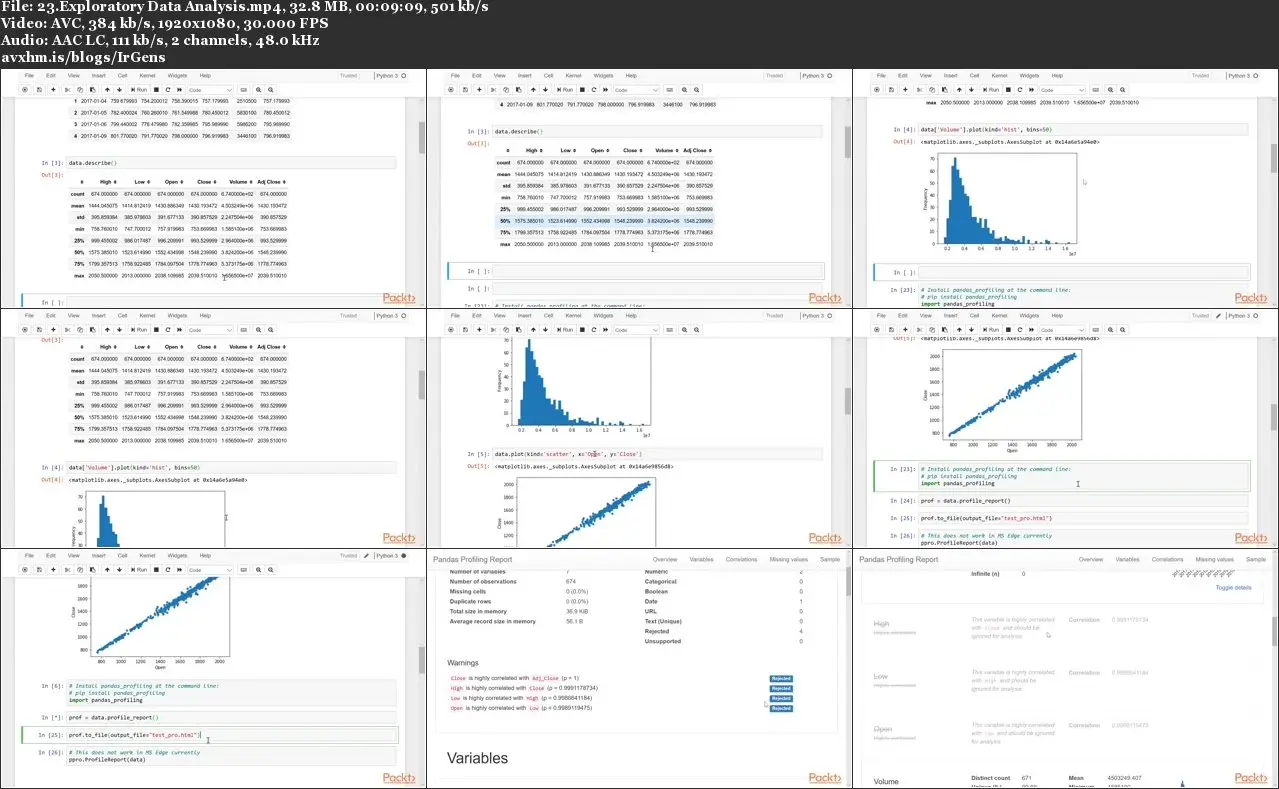Viewport: 1279px width, 789px height.
Task: Open the Widgets menu in the fourth thumbnail
Action: coord(177,315)
